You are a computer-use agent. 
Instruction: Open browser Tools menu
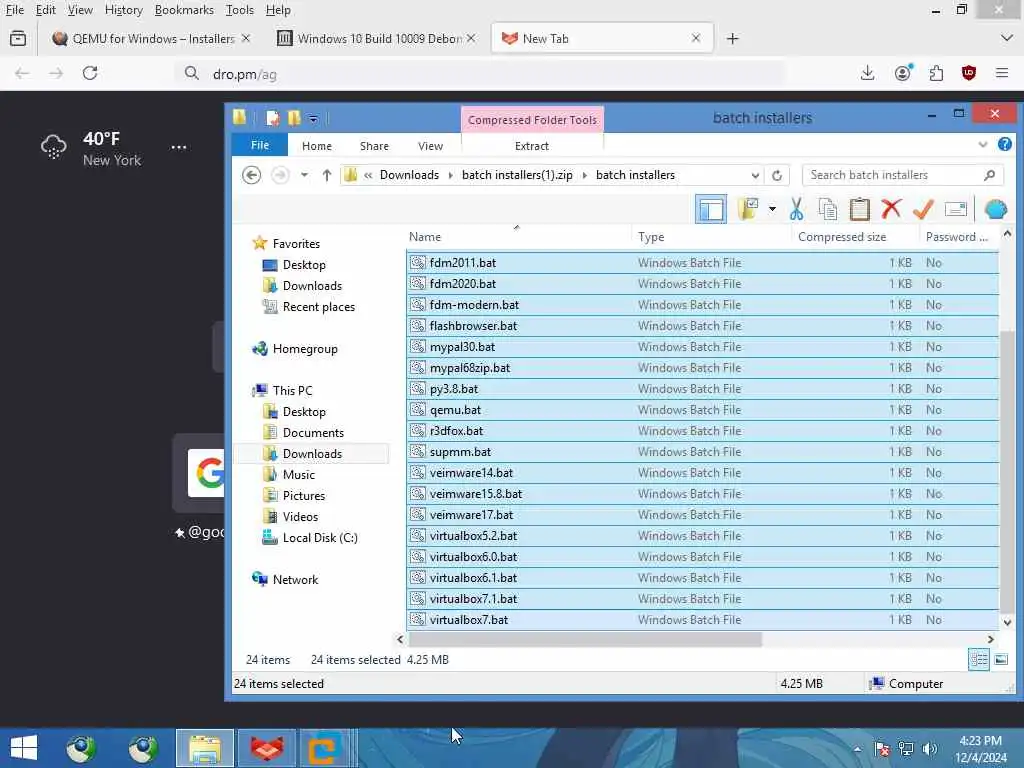pyautogui.click(x=240, y=10)
